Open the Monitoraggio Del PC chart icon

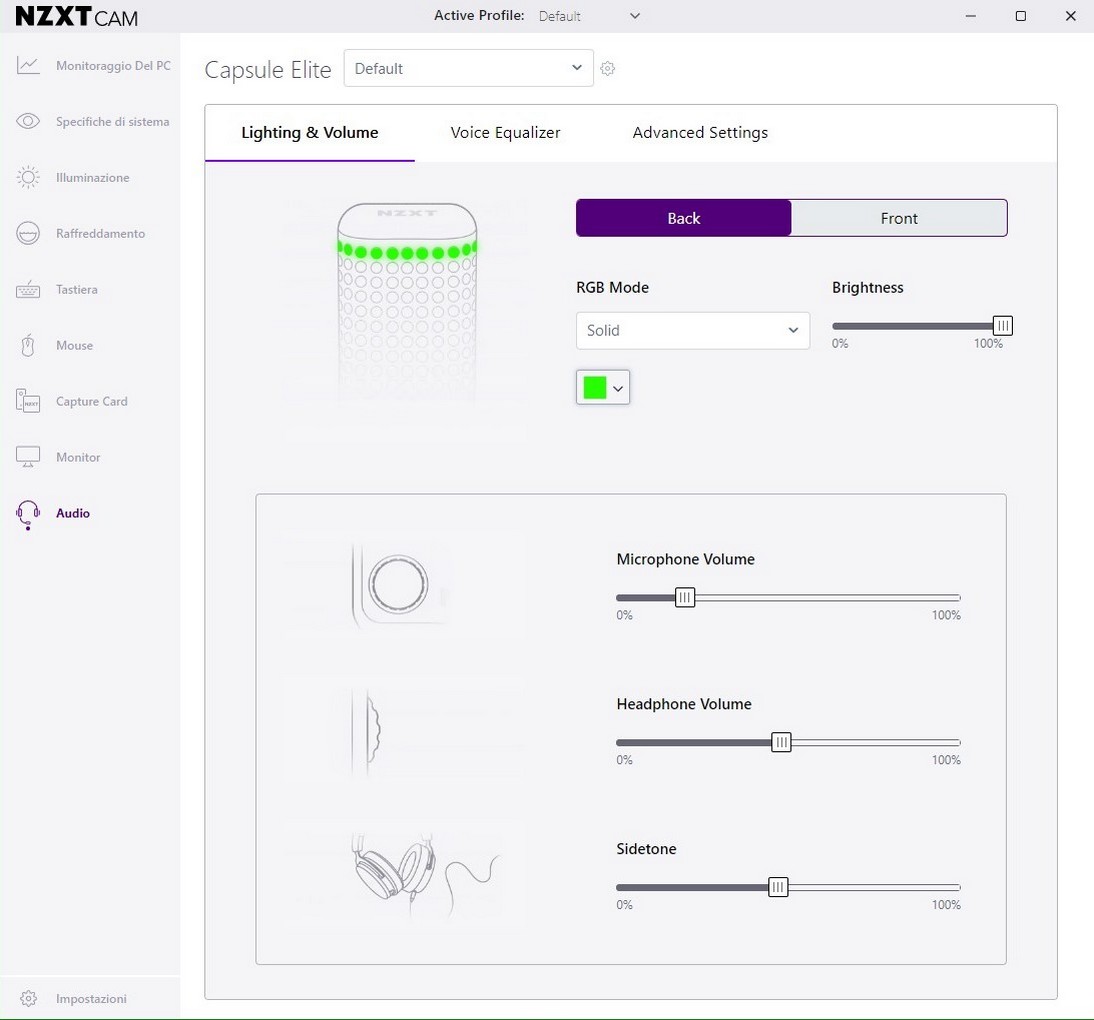(28, 66)
